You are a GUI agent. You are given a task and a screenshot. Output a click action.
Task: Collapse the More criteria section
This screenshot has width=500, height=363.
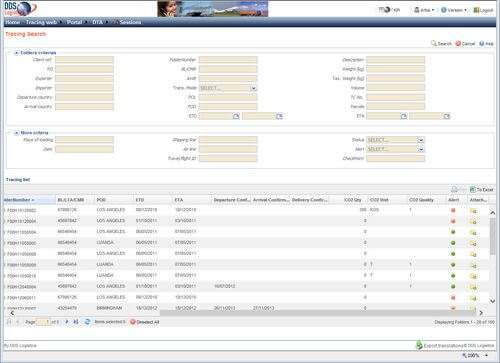(x=16, y=133)
